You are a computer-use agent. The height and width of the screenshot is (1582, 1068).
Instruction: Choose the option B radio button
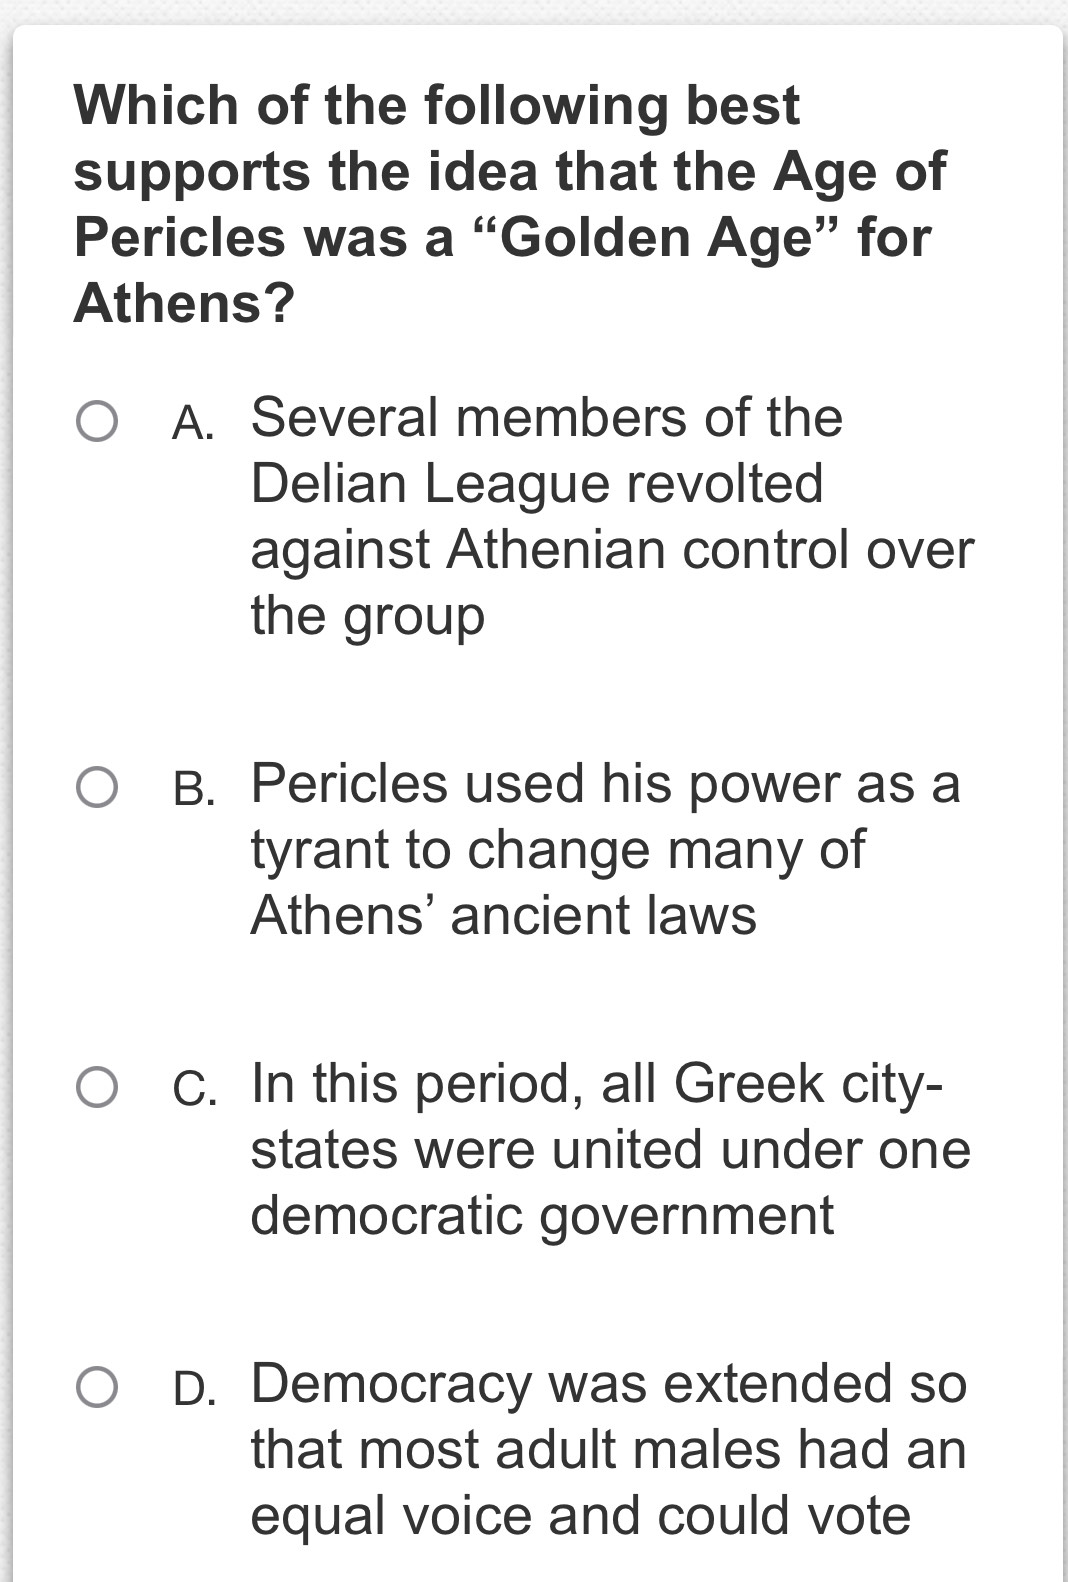coord(97,788)
